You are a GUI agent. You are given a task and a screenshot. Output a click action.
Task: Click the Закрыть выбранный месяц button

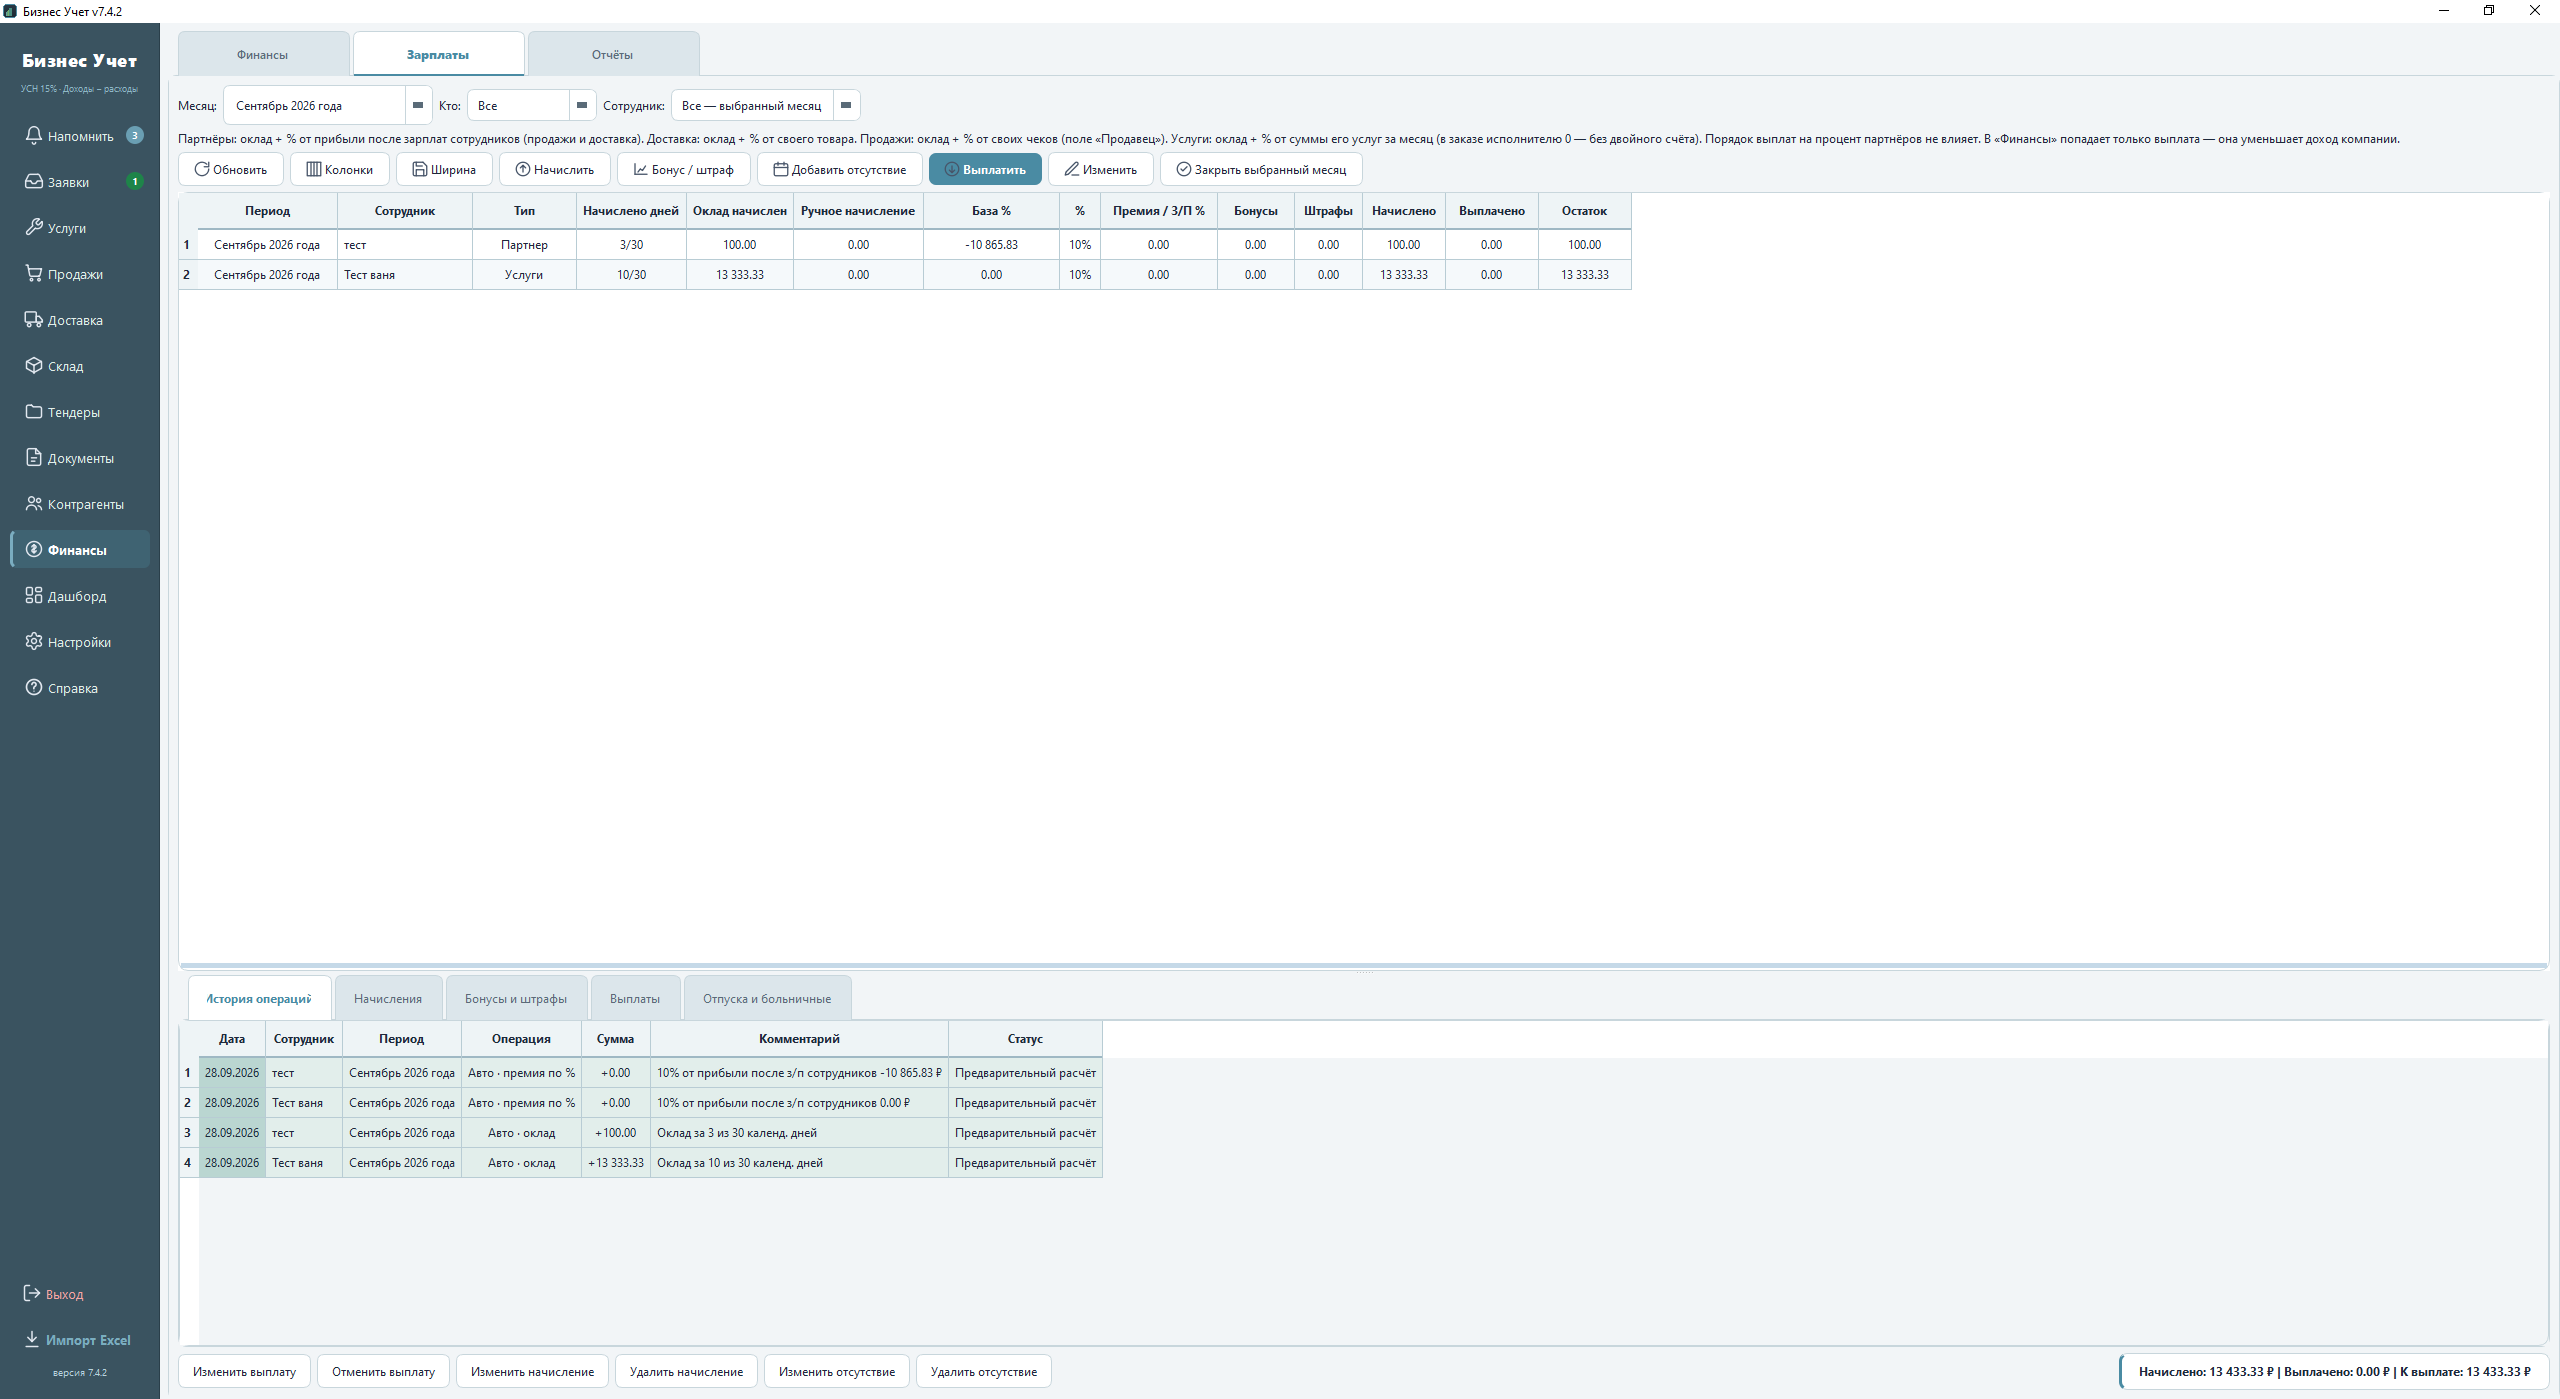pos(1261,169)
